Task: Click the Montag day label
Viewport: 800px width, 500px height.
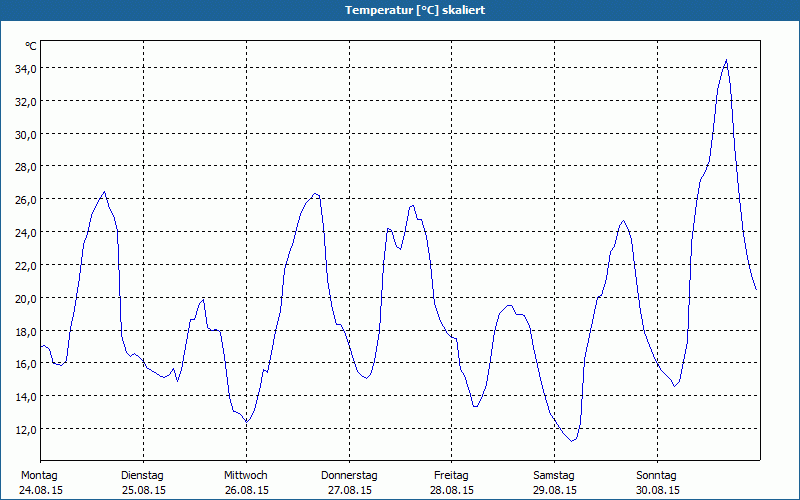Action: [x=39, y=476]
